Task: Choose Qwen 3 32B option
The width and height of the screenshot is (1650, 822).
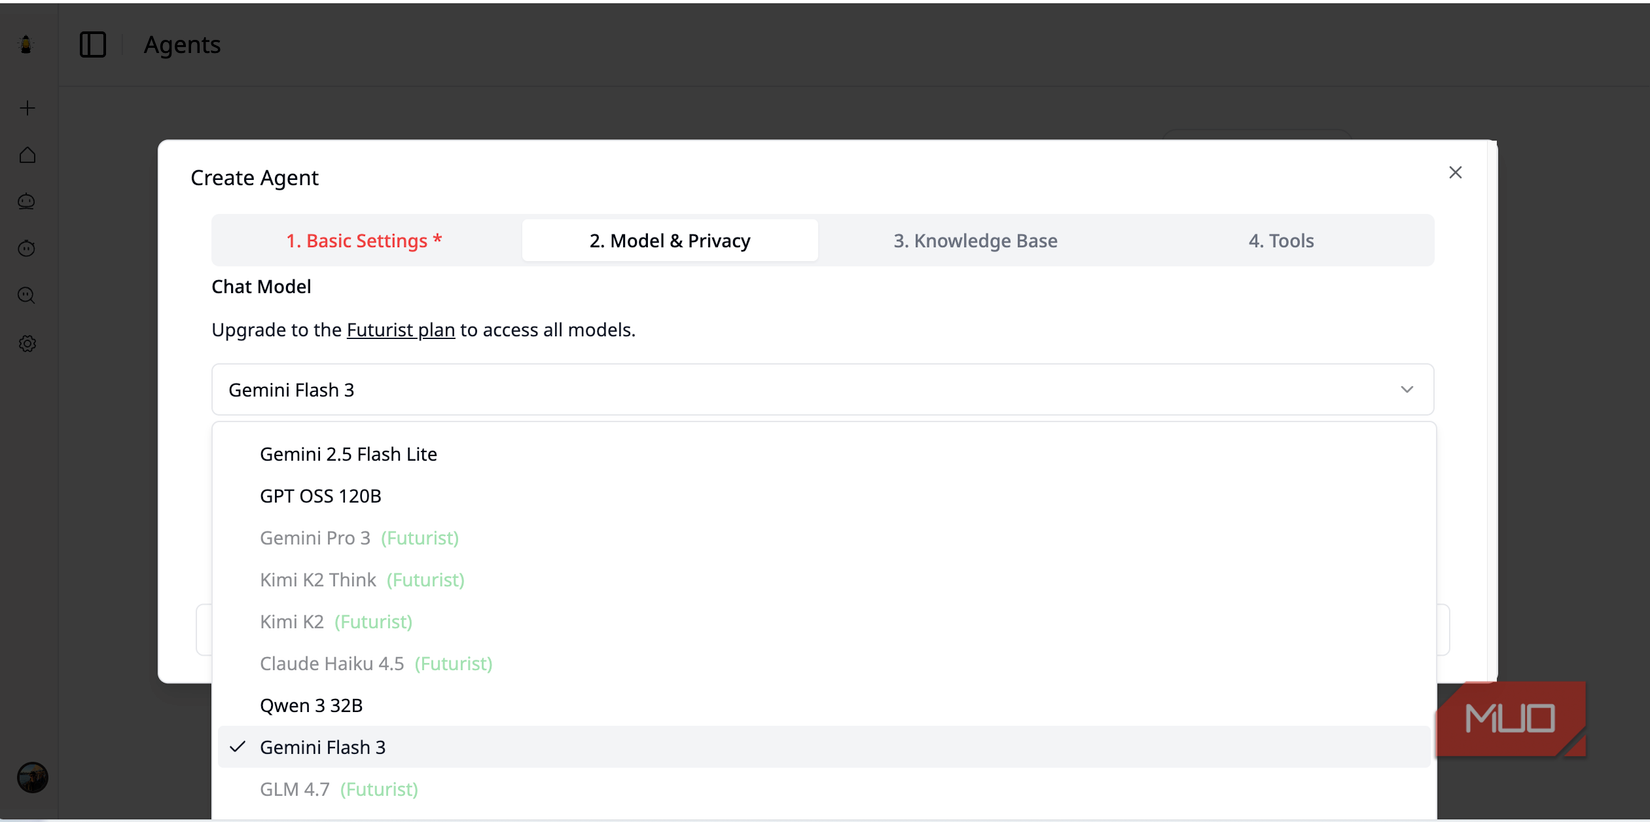Action: [x=823, y=706]
